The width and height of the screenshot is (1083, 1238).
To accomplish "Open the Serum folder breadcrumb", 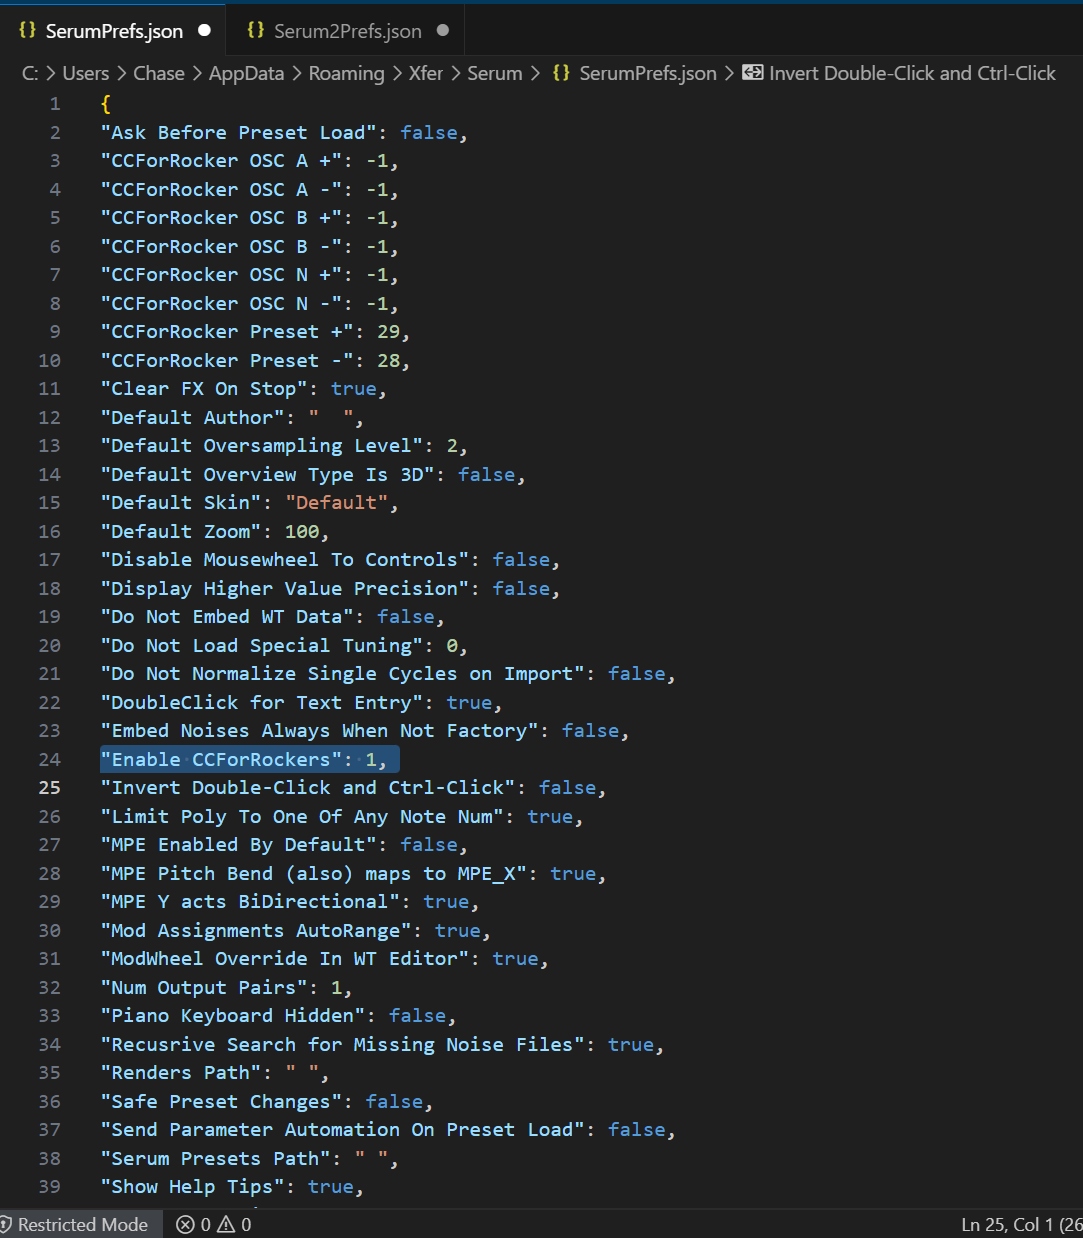I will point(495,73).
